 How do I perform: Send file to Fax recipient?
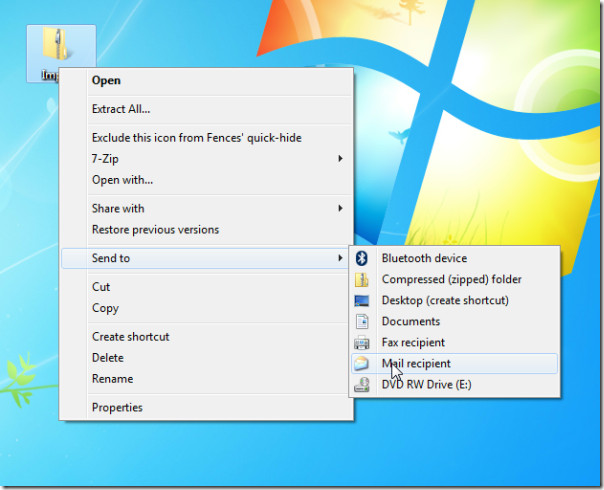point(455,342)
